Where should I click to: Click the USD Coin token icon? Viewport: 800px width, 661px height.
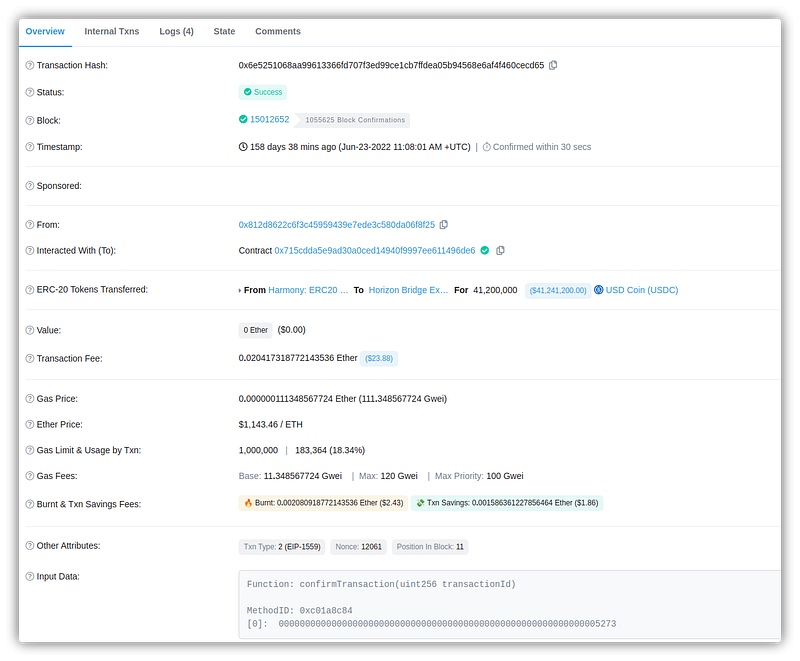pyautogui.click(x=600, y=290)
